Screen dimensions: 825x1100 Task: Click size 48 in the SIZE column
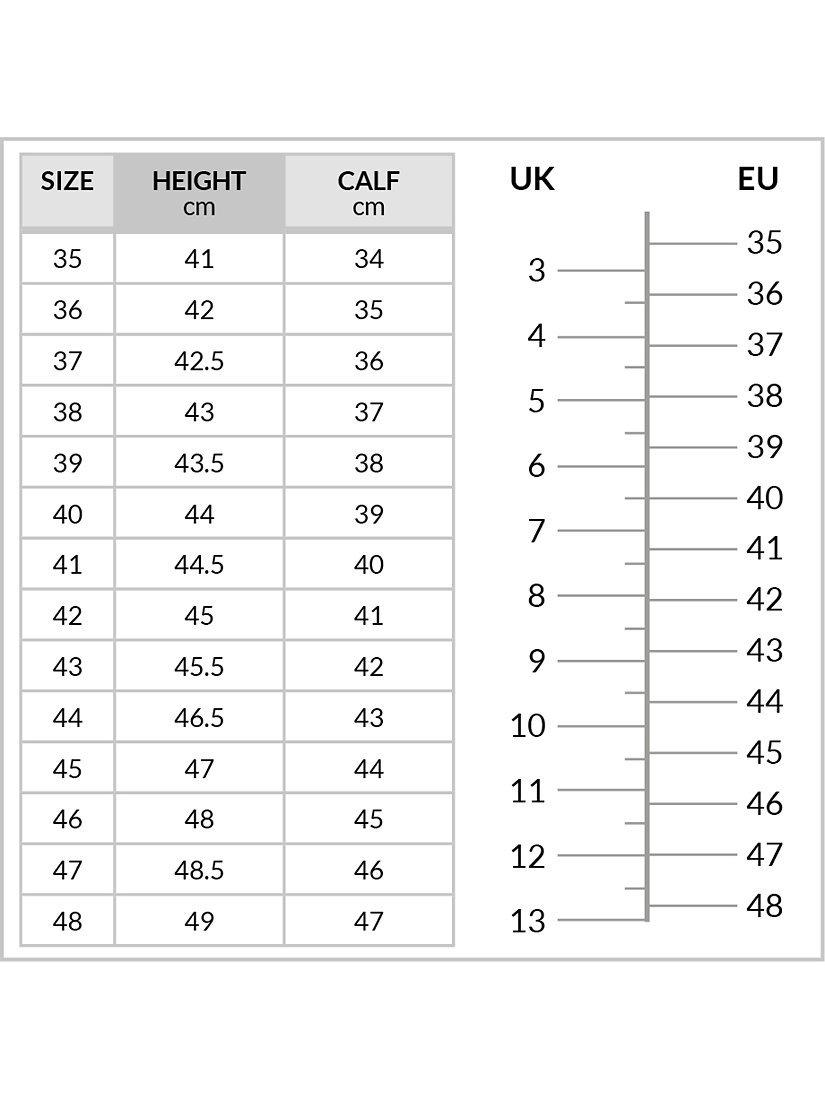pyautogui.click(x=67, y=921)
